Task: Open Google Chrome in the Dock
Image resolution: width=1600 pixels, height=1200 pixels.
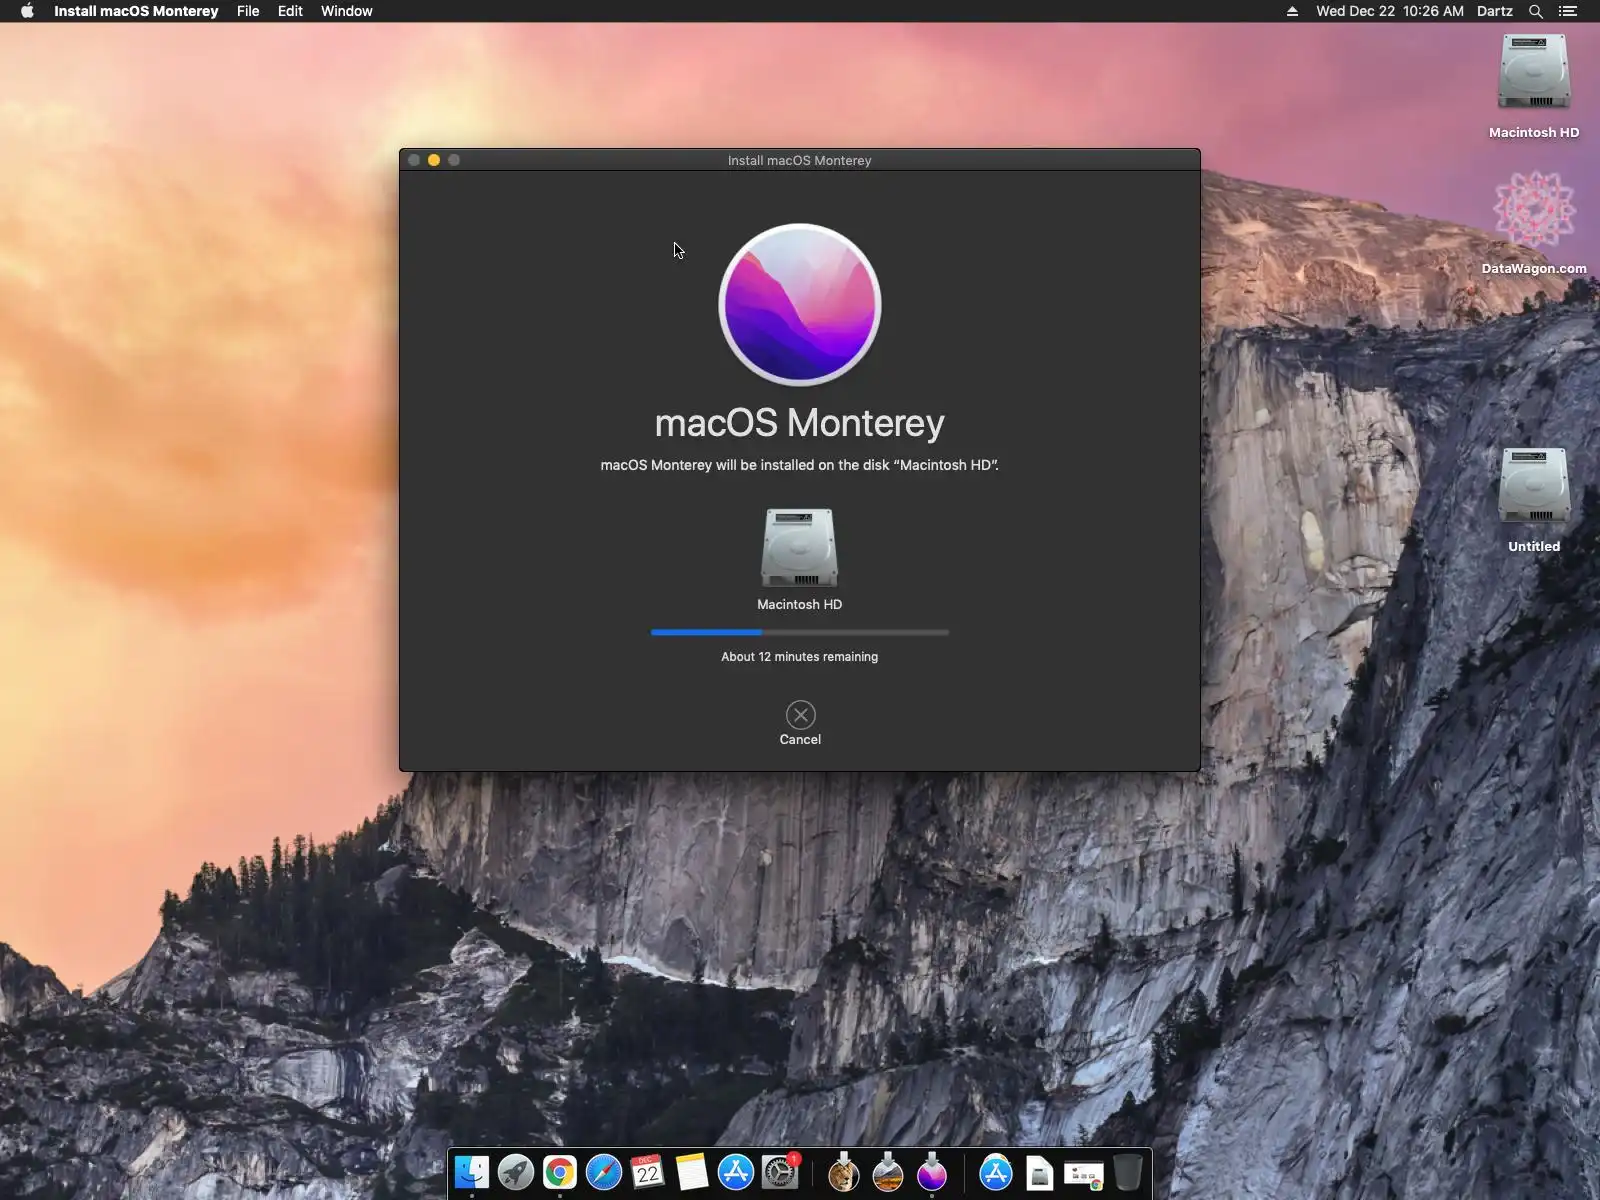Action: (x=560, y=1172)
